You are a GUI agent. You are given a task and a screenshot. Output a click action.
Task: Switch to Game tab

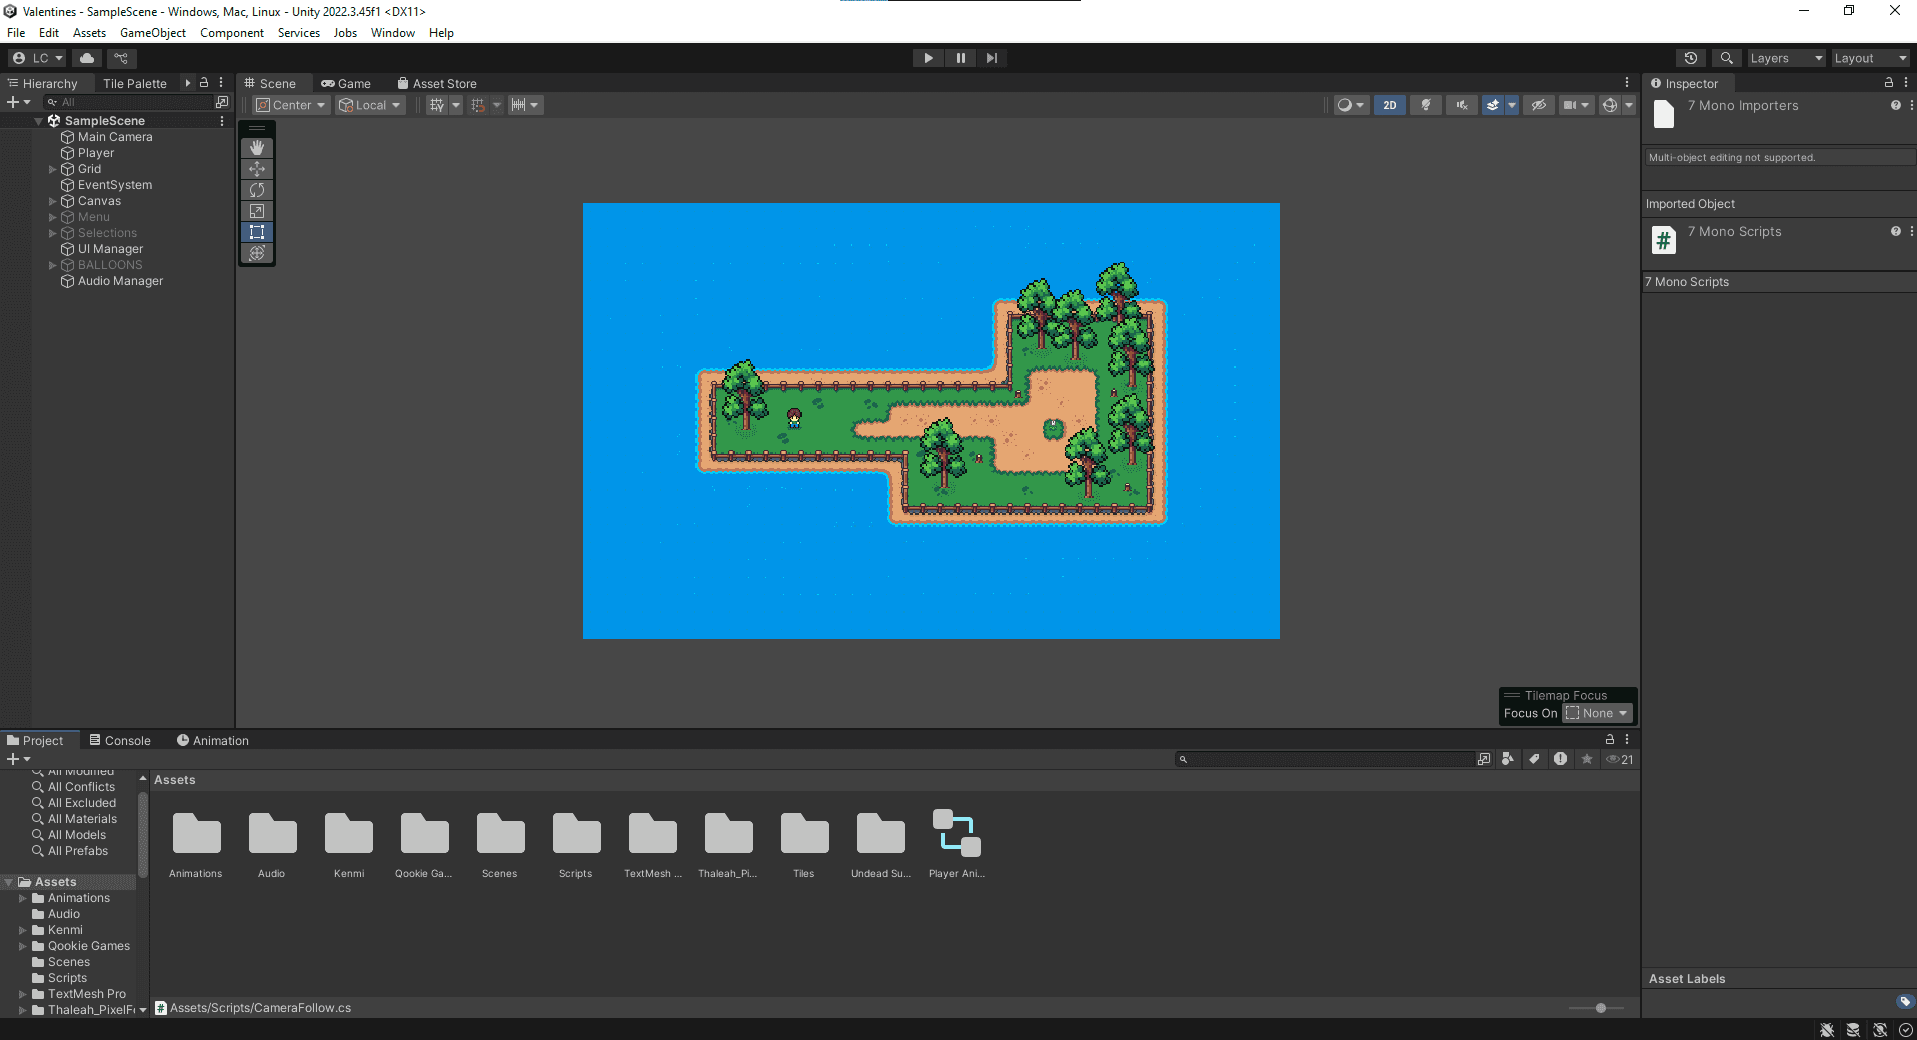pyautogui.click(x=346, y=83)
